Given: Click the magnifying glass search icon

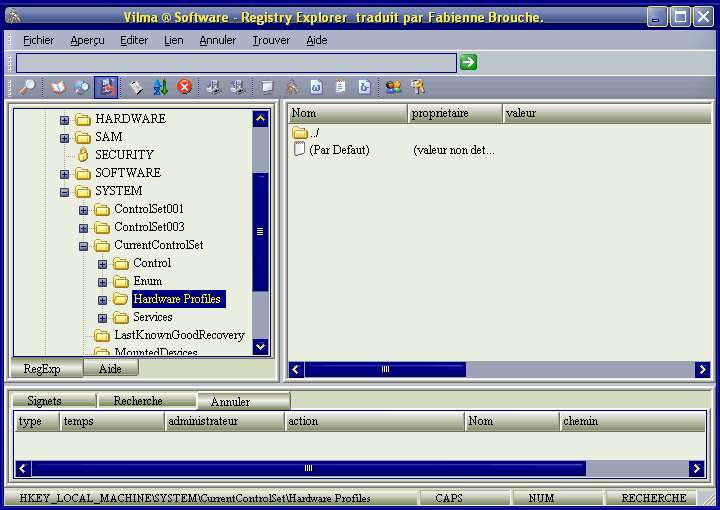Looking at the screenshot, I should tap(28, 87).
